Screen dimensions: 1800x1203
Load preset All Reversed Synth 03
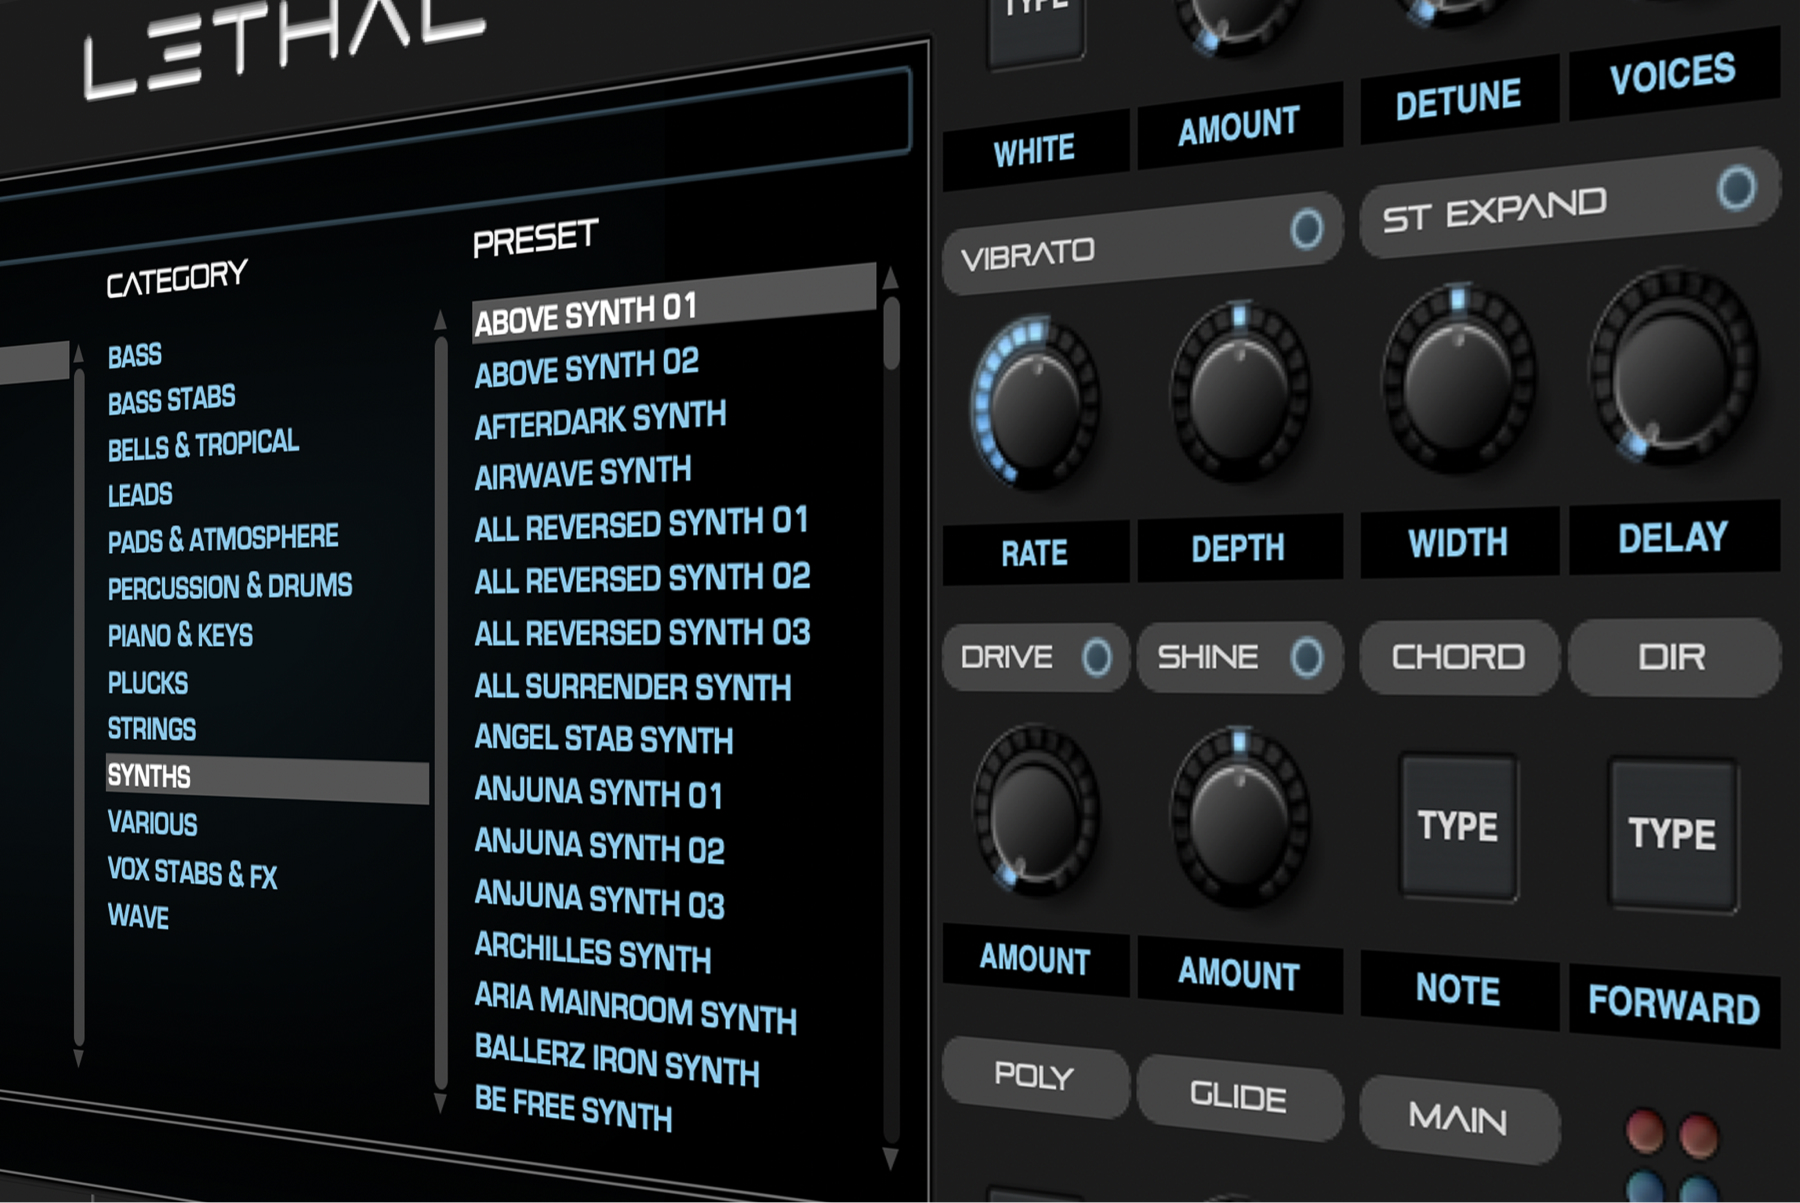[x=642, y=633]
